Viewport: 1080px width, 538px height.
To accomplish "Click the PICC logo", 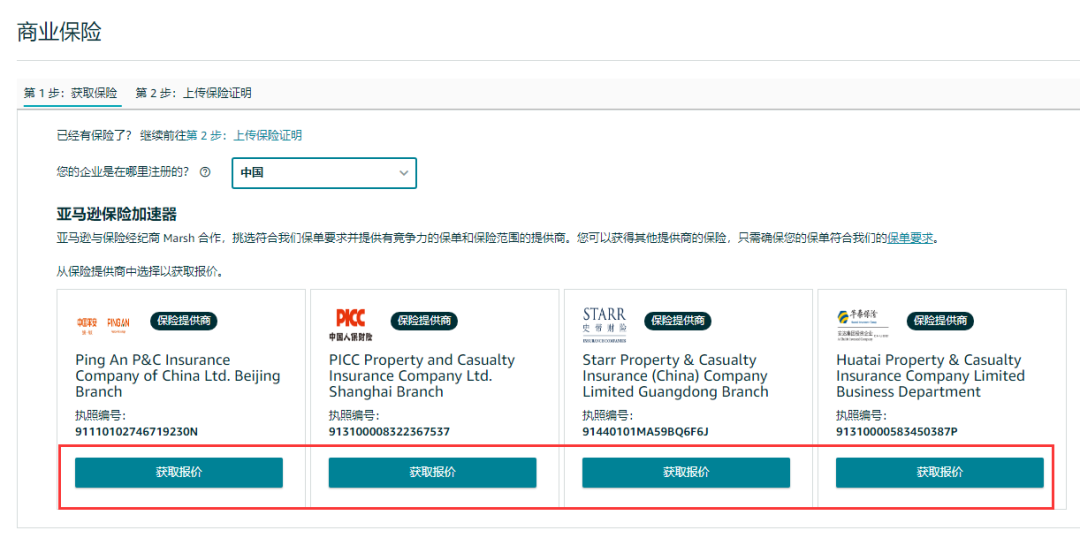I will tap(351, 325).
